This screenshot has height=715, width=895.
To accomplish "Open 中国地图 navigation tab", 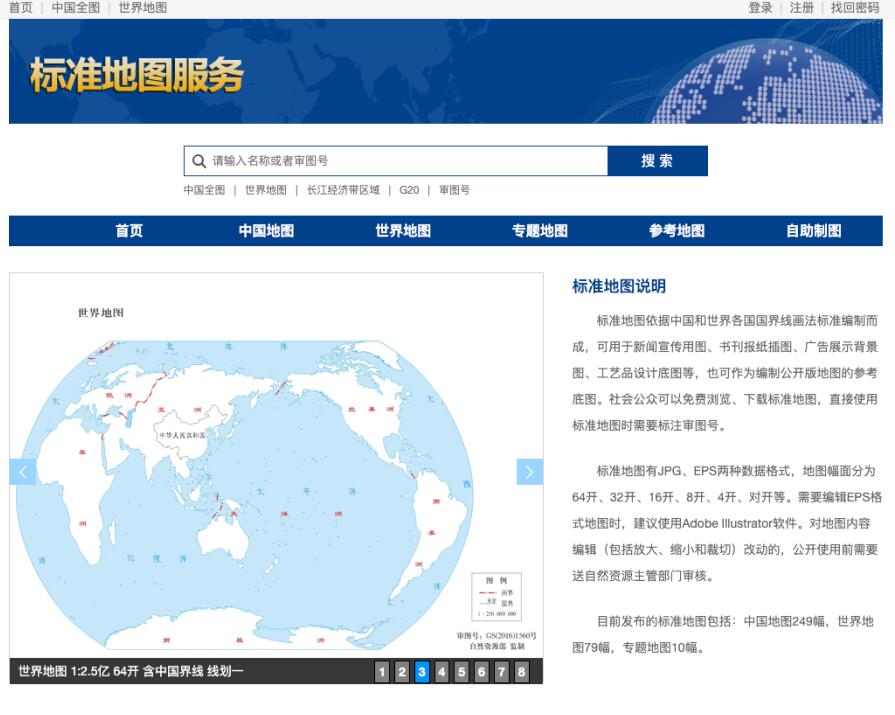I will click(266, 231).
